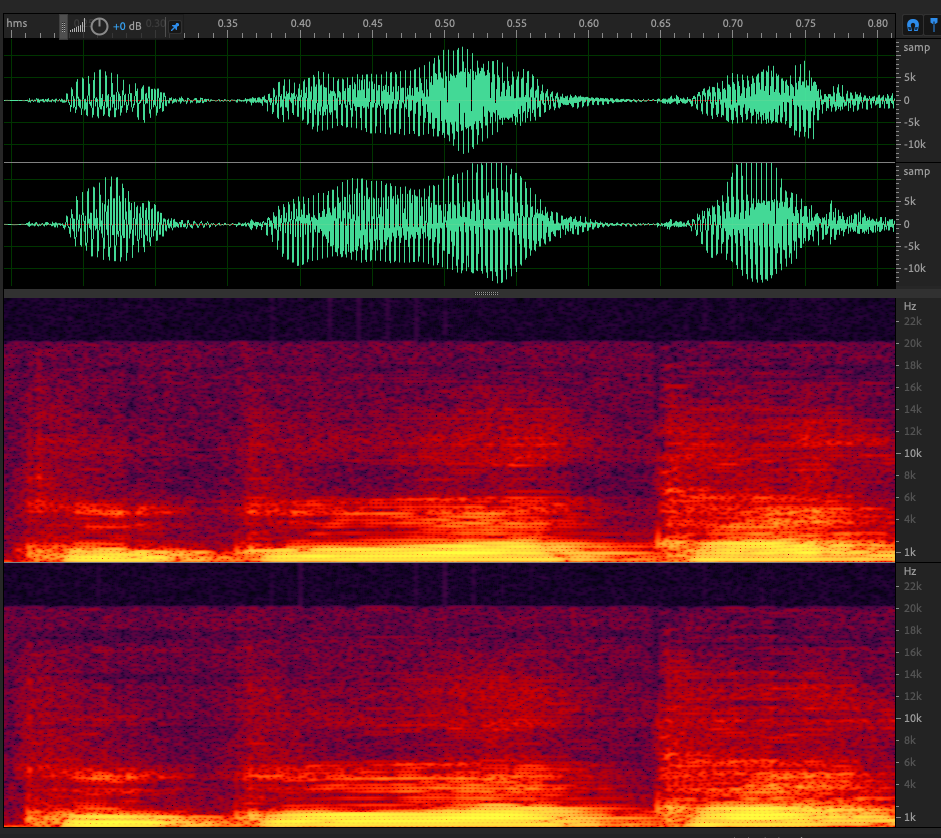Click the 10k tick on lower frequency scale
The height and width of the screenshot is (838, 941).
(x=912, y=718)
